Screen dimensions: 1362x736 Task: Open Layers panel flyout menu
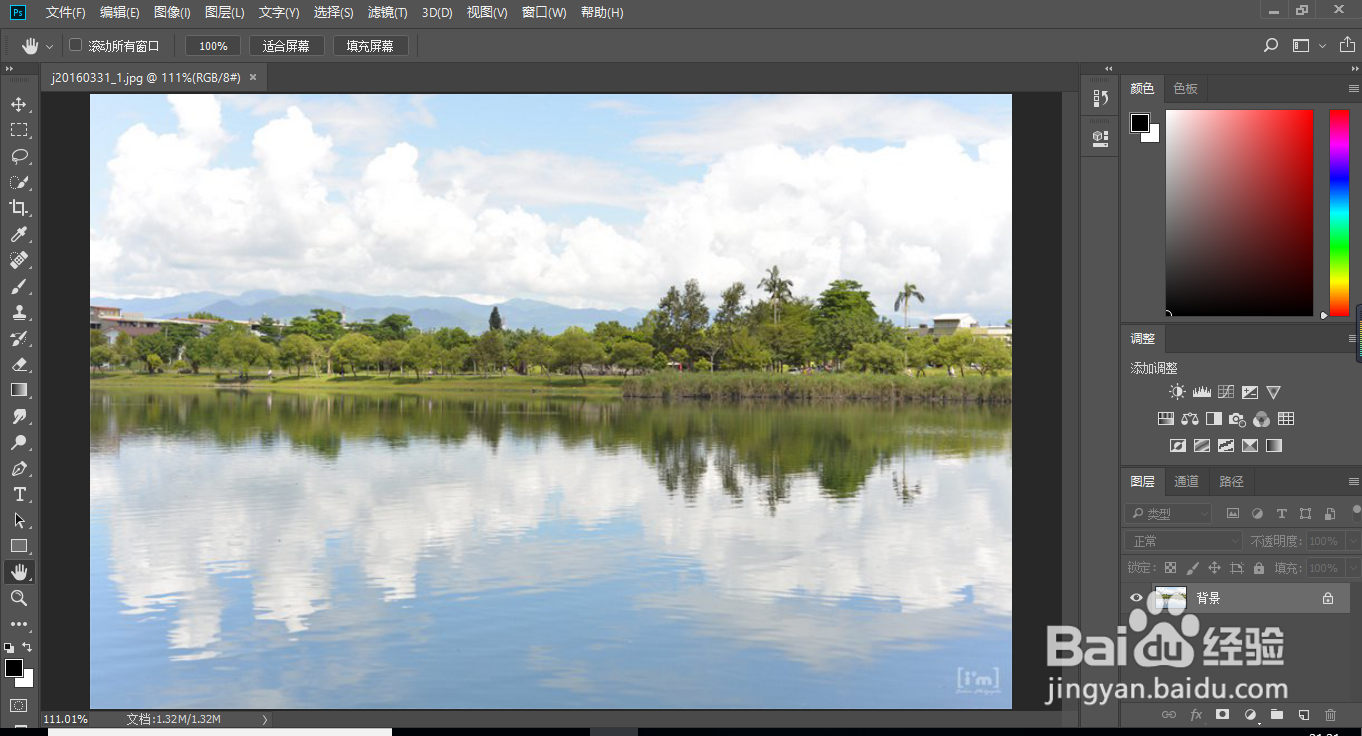click(x=1353, y=482)
